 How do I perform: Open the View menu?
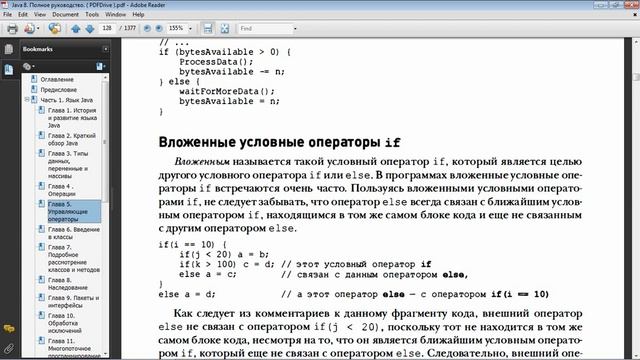point(40,14)
